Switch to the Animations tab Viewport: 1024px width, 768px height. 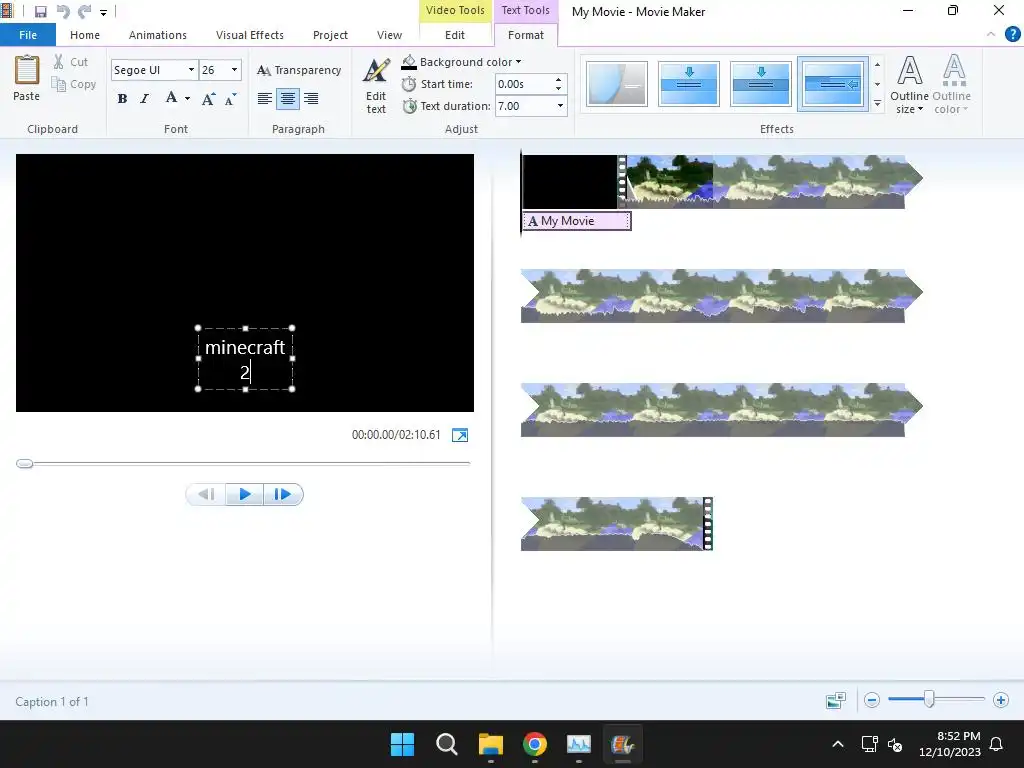pyautogui.click(x=157, y=35)
